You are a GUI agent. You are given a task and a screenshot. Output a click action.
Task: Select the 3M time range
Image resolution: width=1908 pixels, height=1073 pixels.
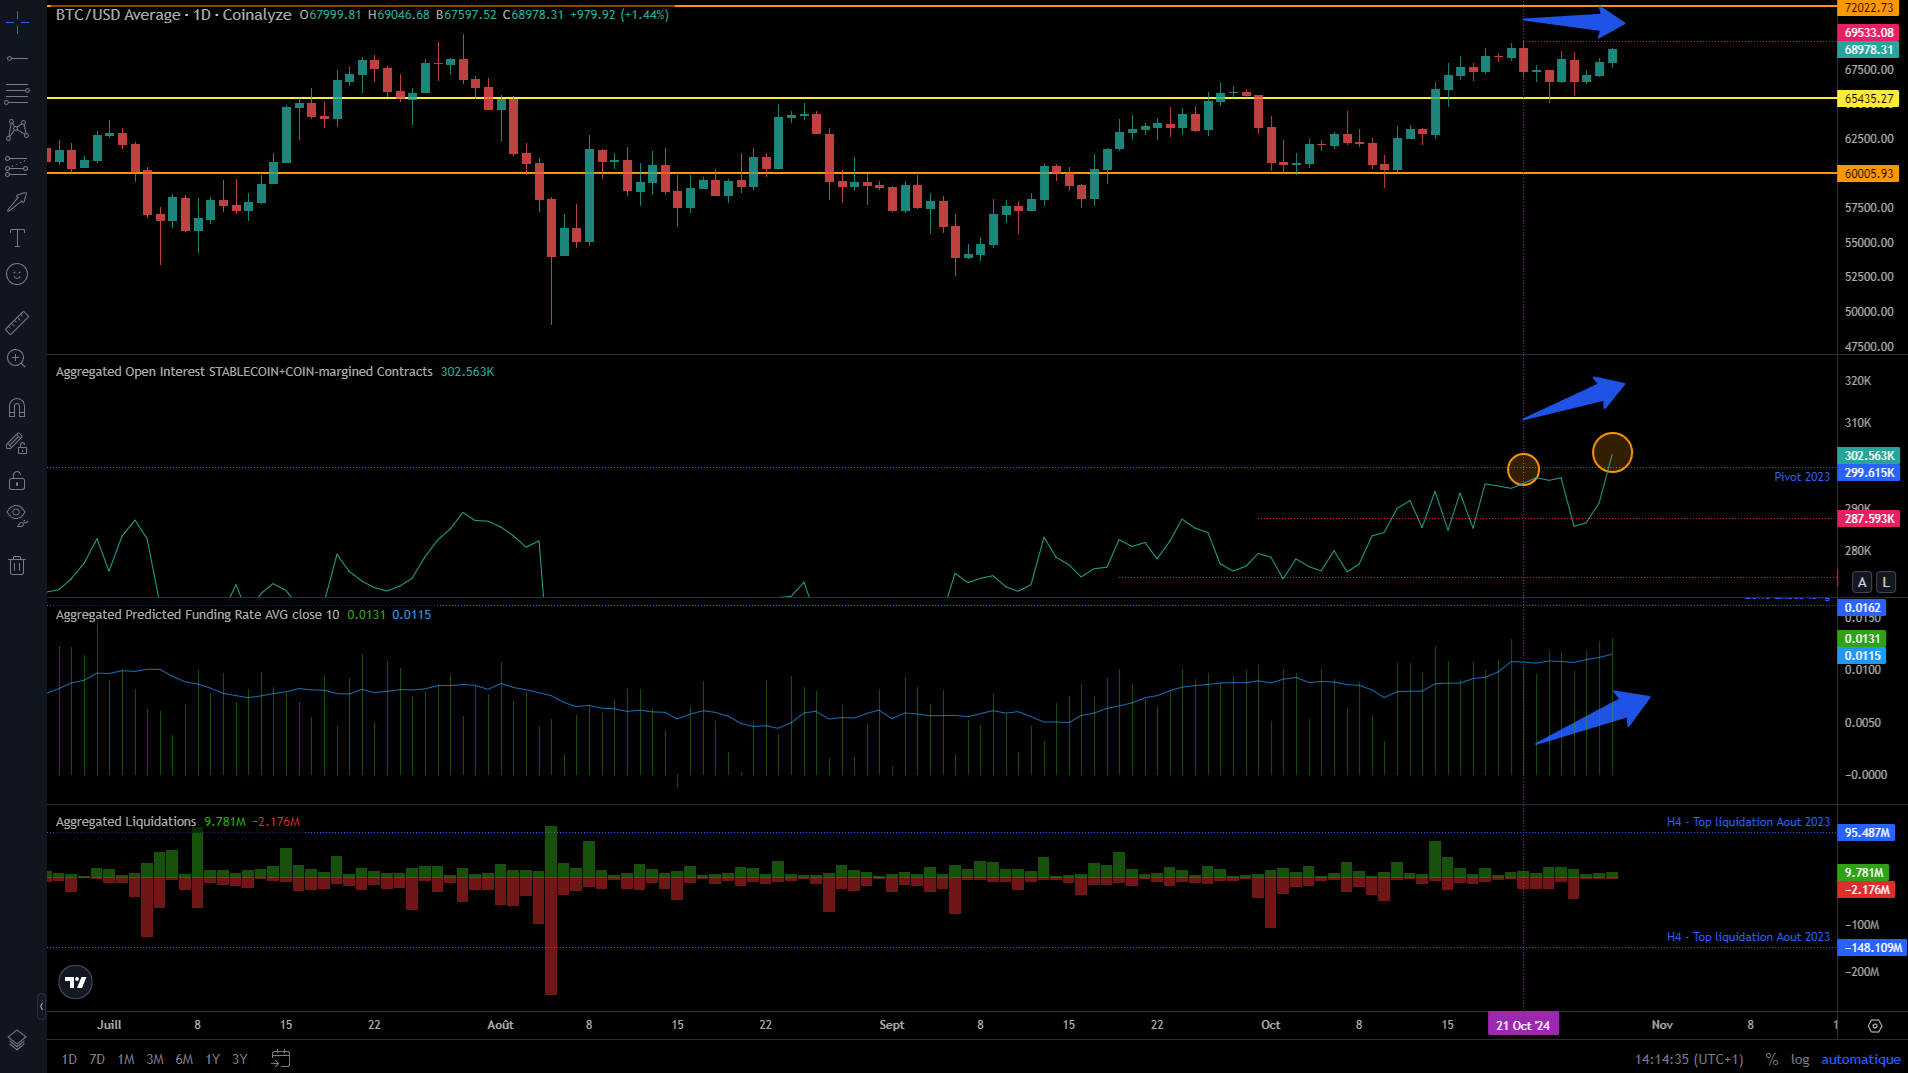coord(155,1059)
